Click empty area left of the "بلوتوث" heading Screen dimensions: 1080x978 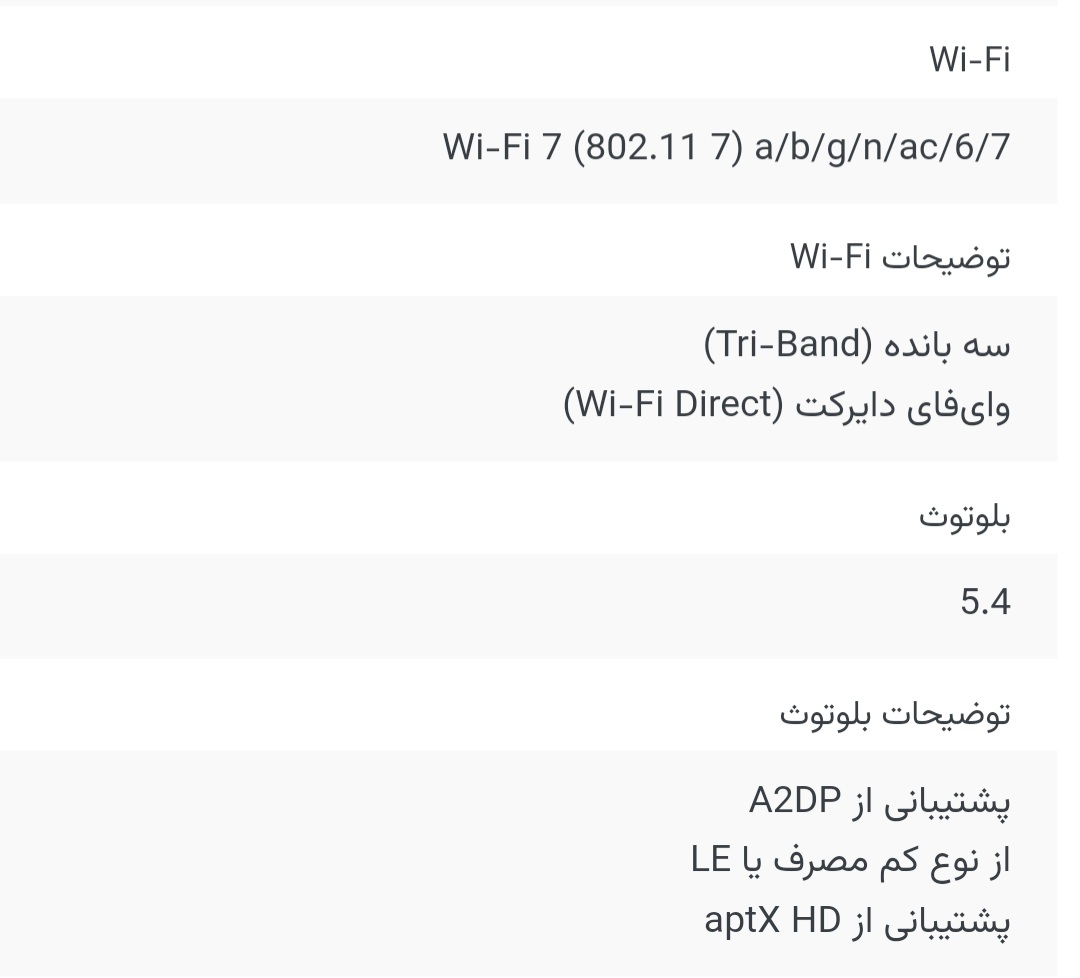[450, 518]
